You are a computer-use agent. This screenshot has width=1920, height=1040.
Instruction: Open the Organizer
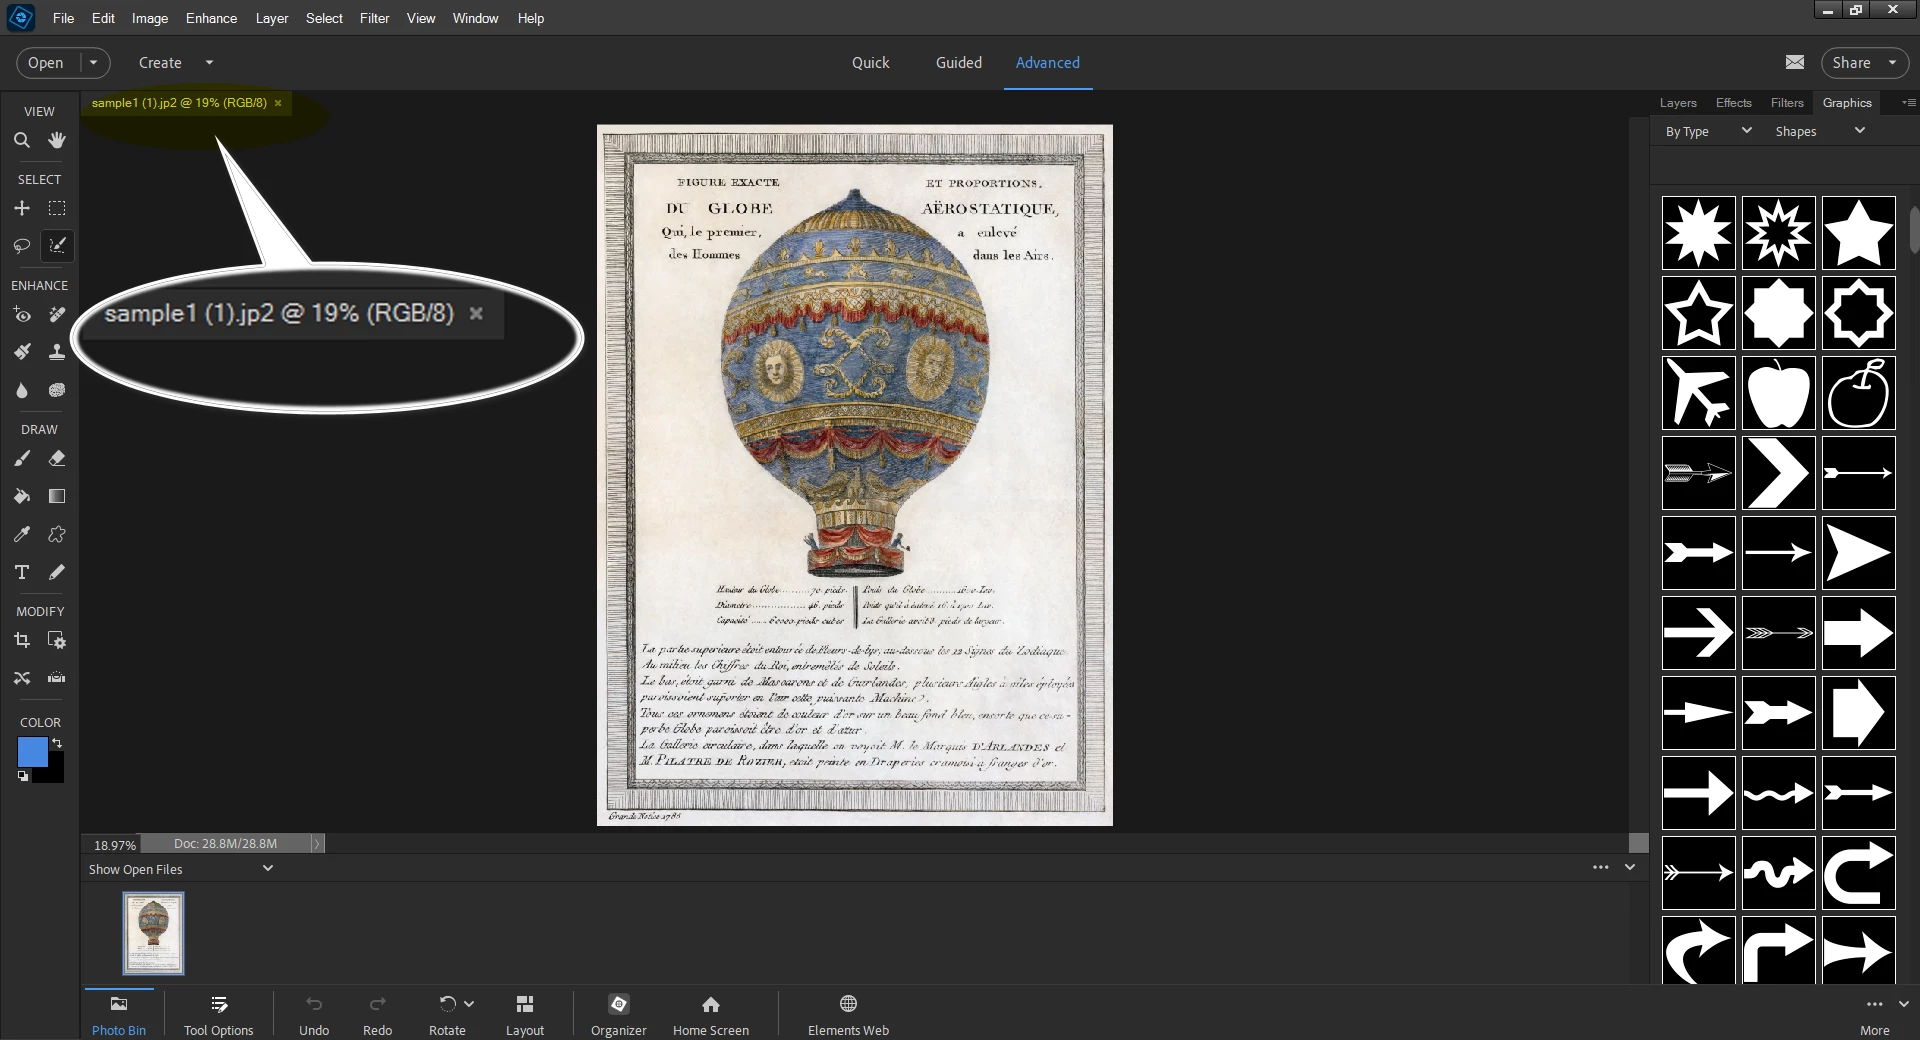(x=619, y=1014)
